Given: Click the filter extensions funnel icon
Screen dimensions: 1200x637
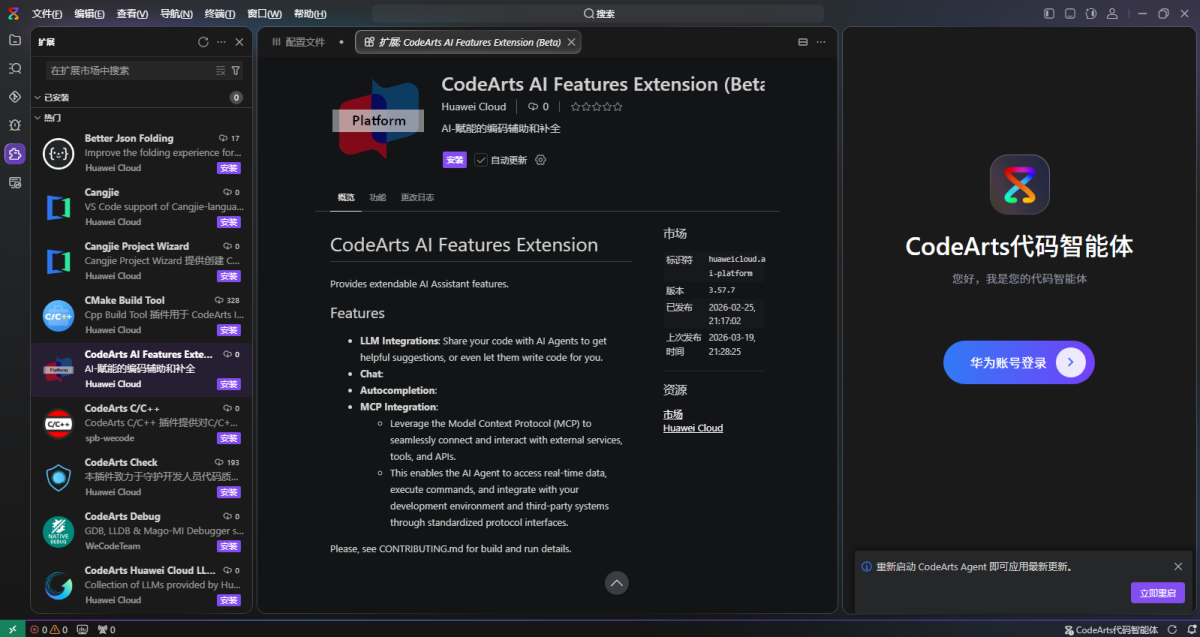Looking at the screenshot, I should pos(236,71).
